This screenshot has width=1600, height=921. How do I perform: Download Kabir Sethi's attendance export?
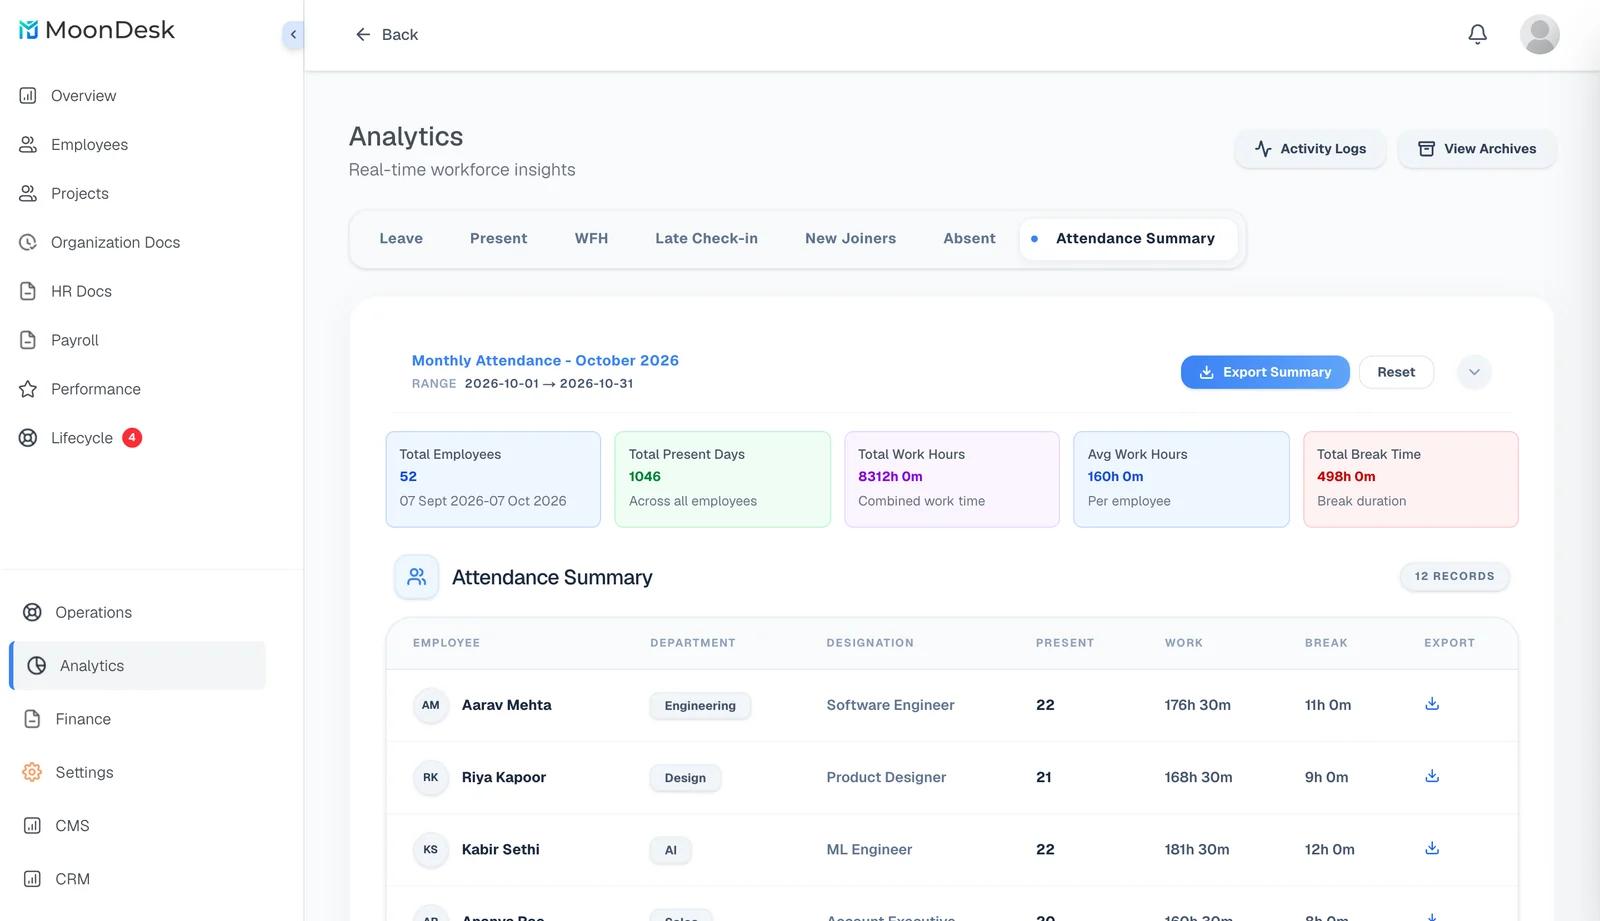click(x=1432, y=848)
